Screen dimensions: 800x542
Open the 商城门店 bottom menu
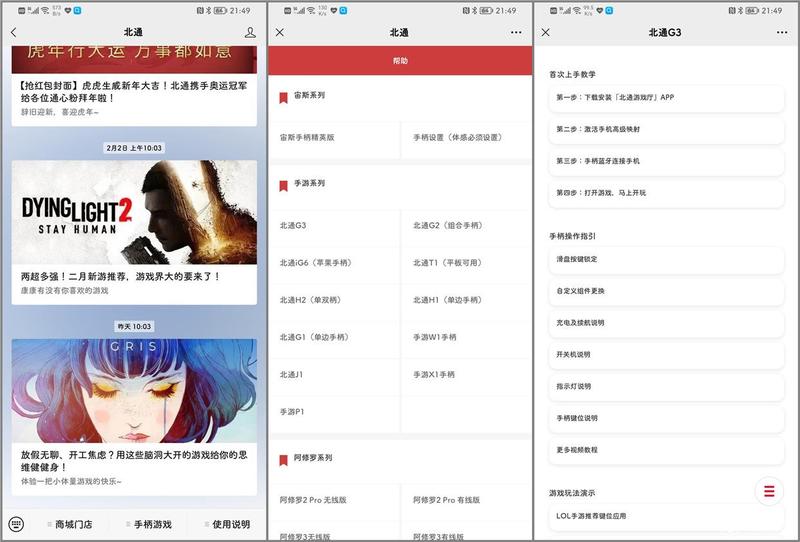click(x=70, y=524)
